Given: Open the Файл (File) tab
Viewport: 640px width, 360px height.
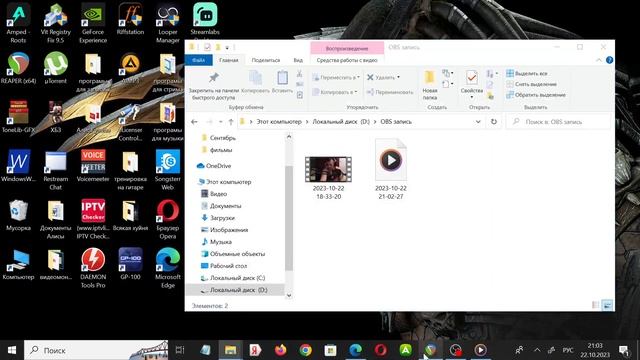Looking at the screenshot, I should click(x=198, y=60).
